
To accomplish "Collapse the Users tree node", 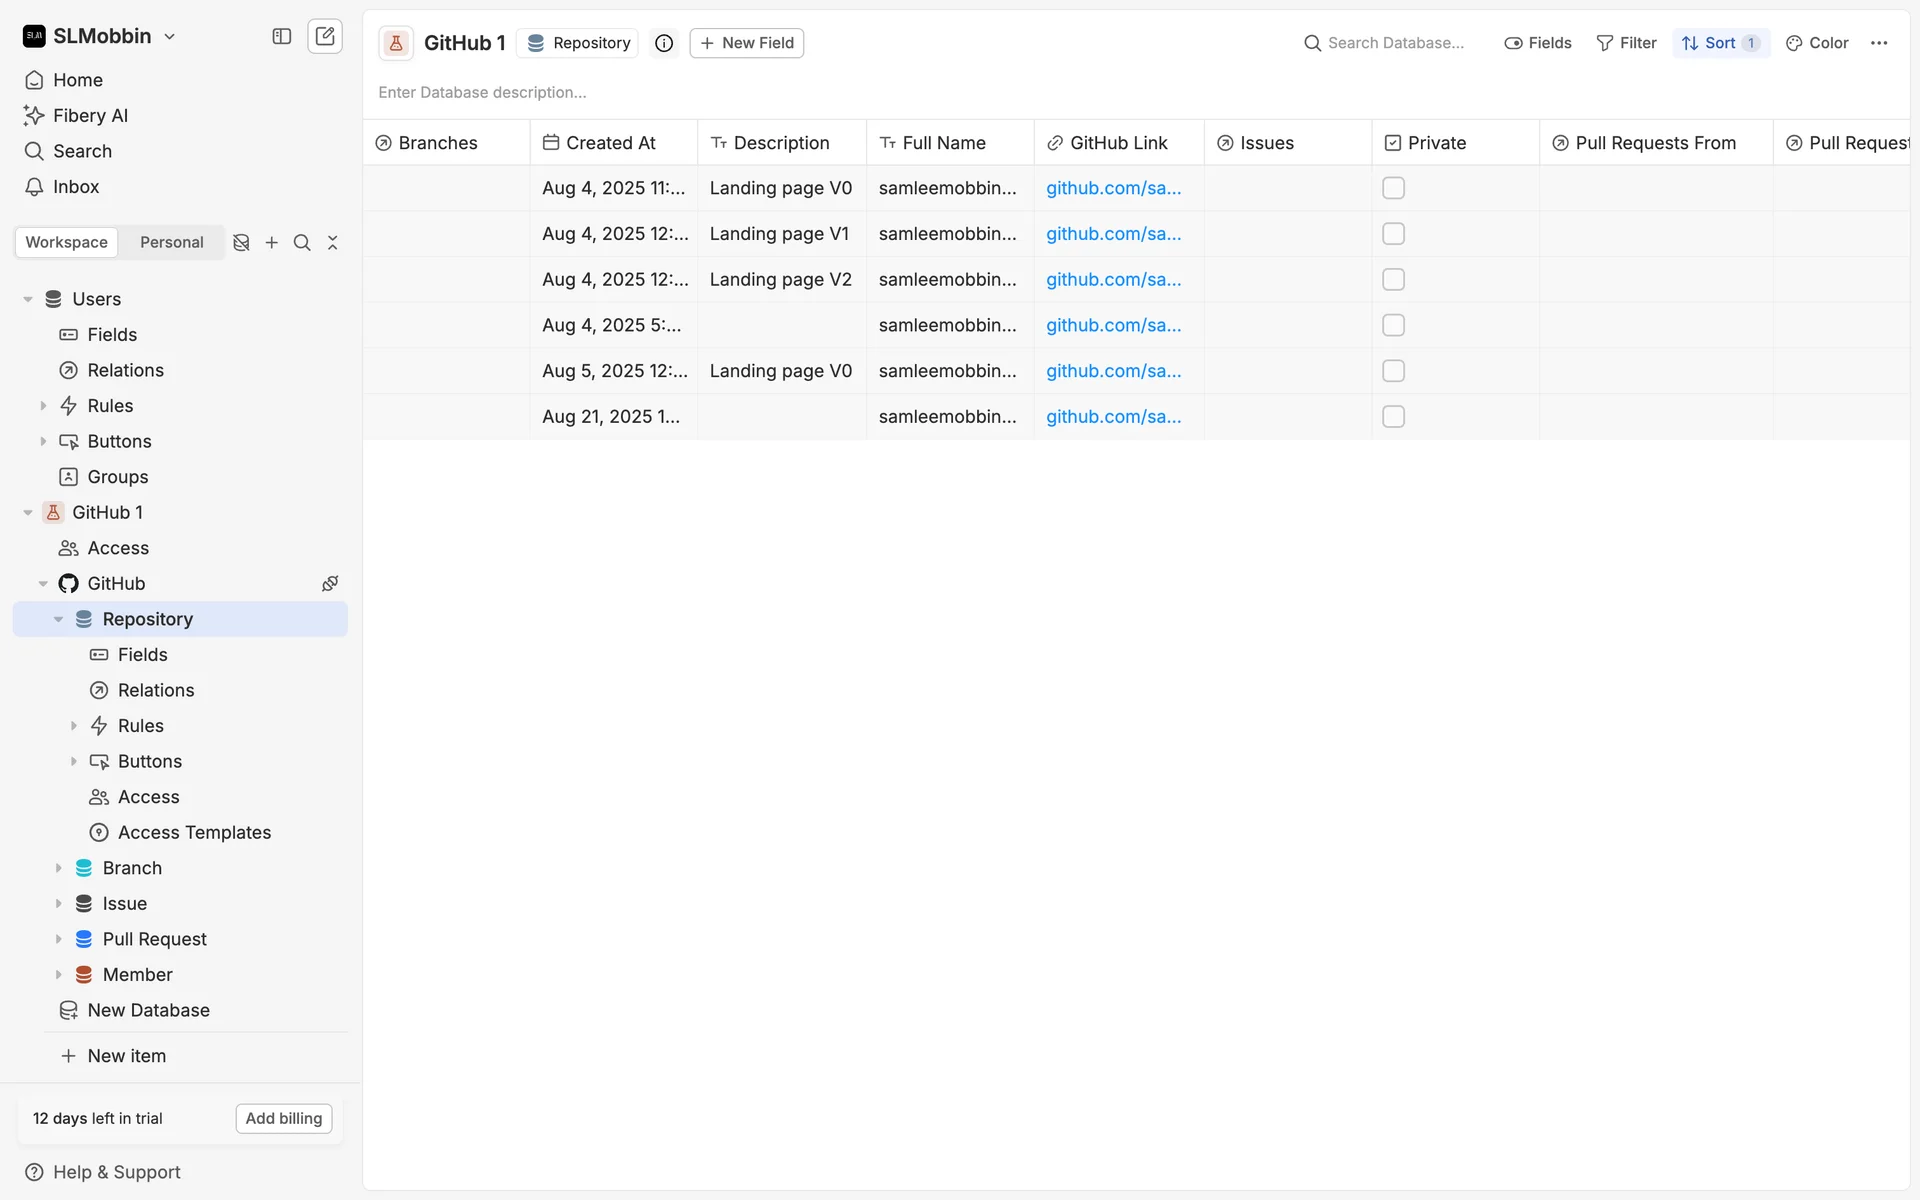I will coord(28,299).
